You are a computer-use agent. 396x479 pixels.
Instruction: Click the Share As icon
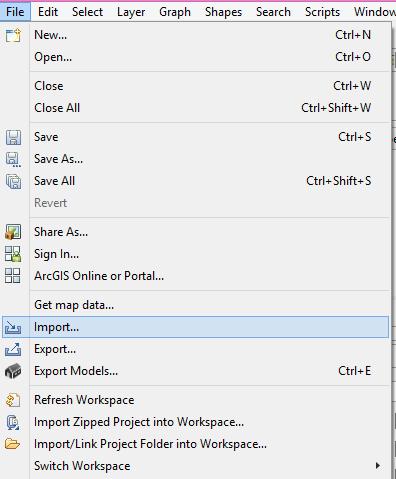pyautogui.click(x=13, y=232)
